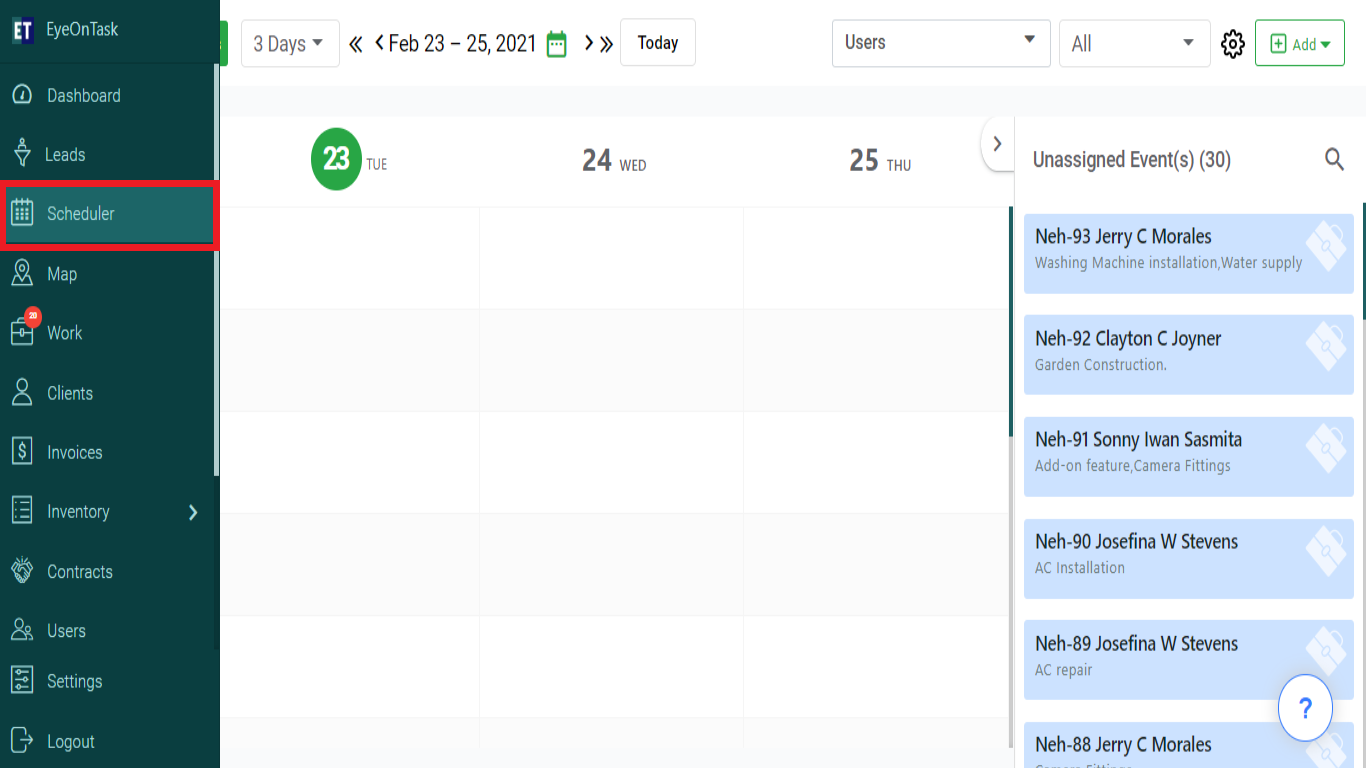Click the Neh-92 Clayton C Joyner event
Image resolution: width=1366 pixels, height=768 pixels.
tap(1189, 355)
